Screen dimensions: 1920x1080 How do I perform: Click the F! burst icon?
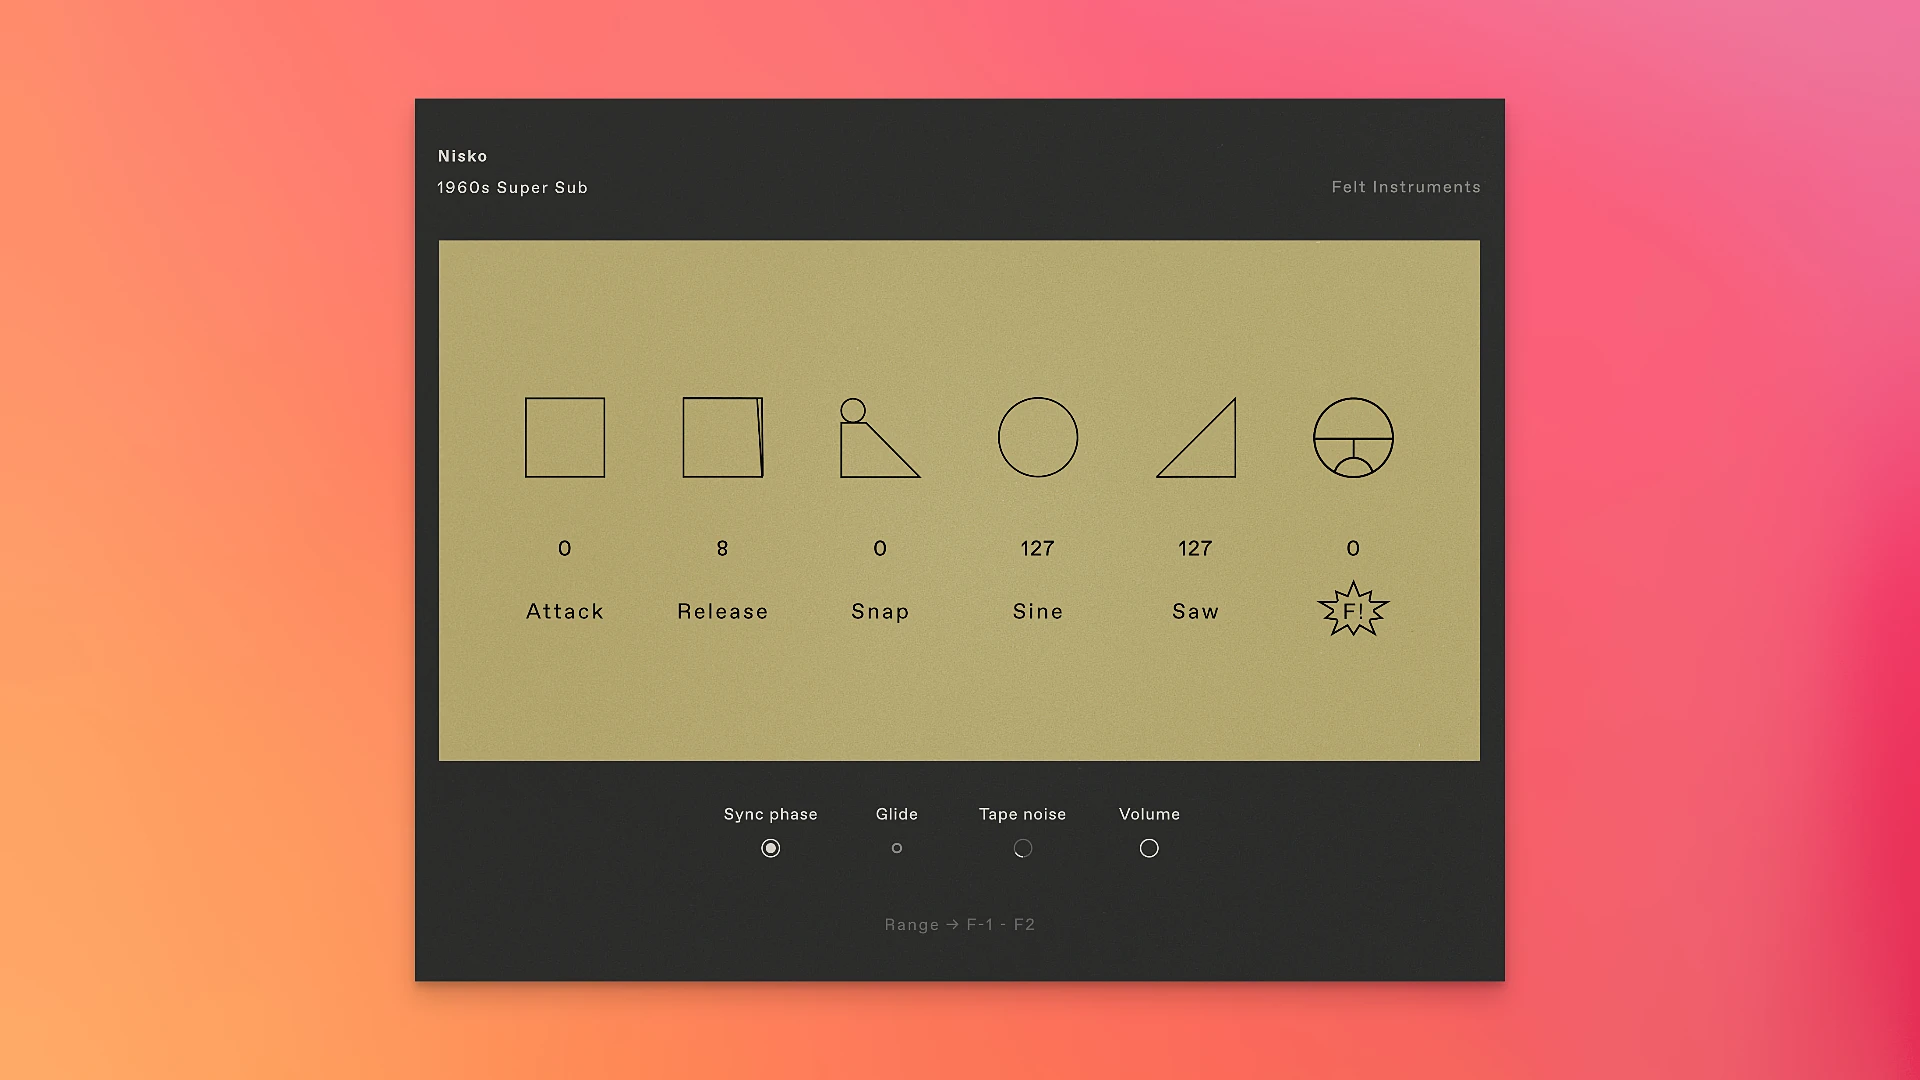(1352, 607)
